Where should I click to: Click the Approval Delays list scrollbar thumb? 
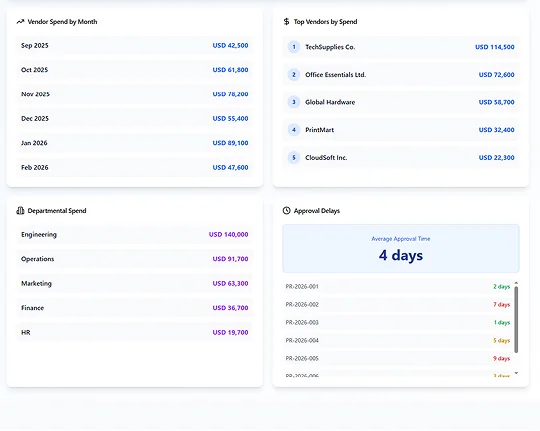point(516,320)
